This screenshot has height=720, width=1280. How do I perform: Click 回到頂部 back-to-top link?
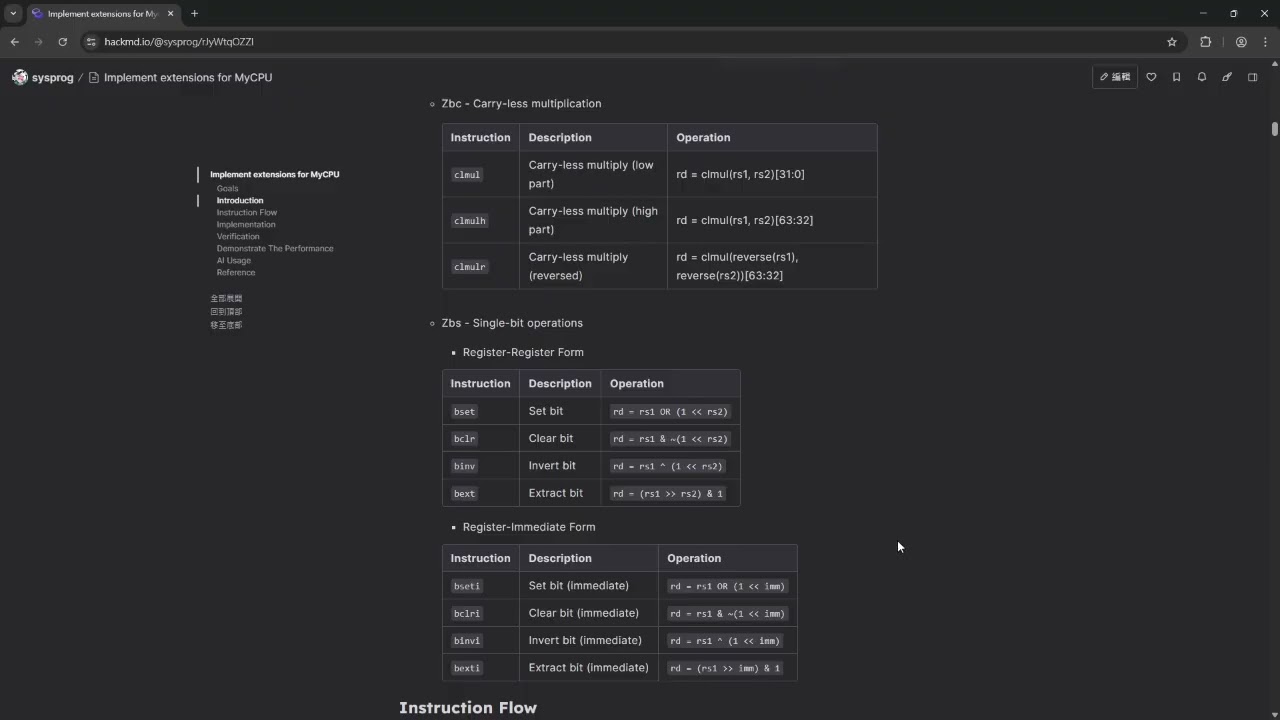226,311
